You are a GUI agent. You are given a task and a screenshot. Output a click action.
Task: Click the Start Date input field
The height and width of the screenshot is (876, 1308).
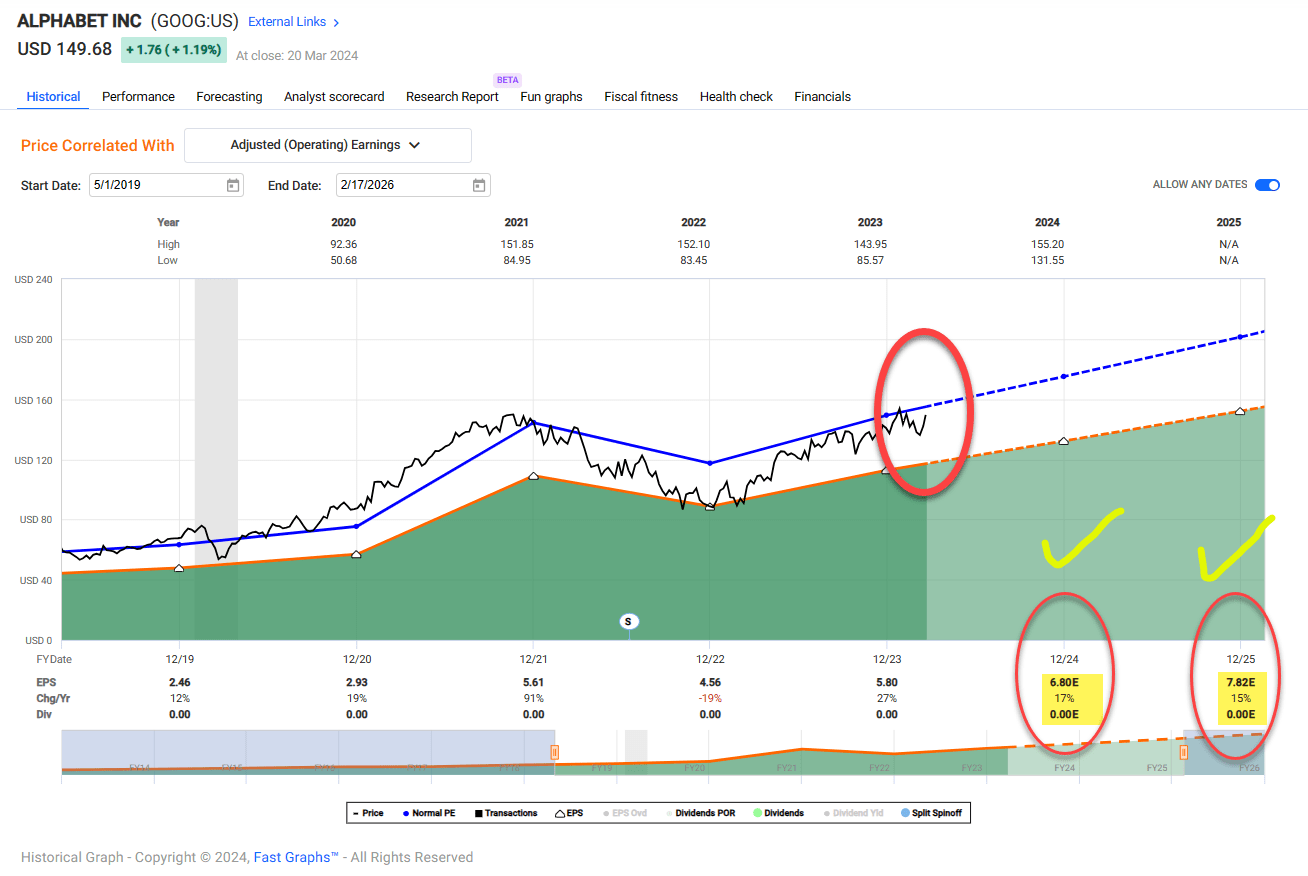155,185
